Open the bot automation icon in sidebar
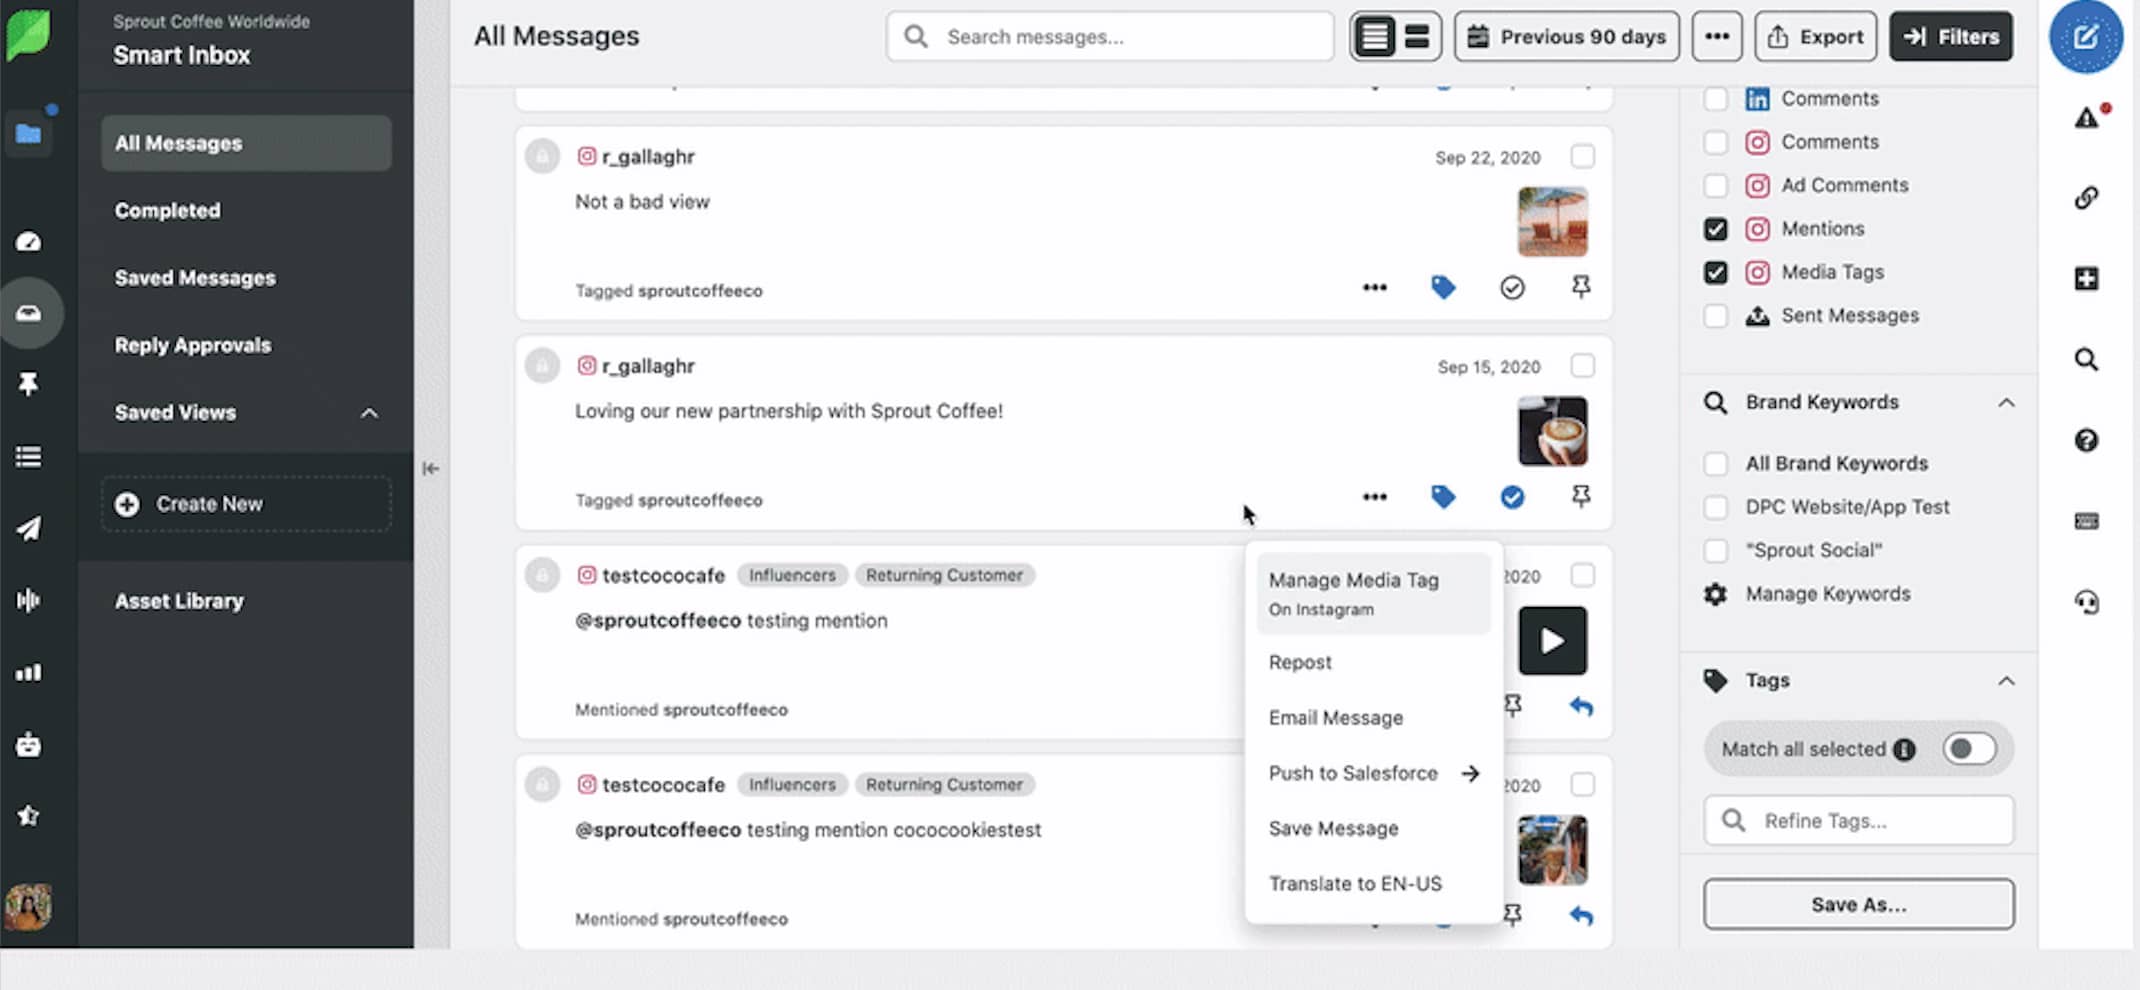The height and width of the screenshot is (990, 2140). pos(30,744)
